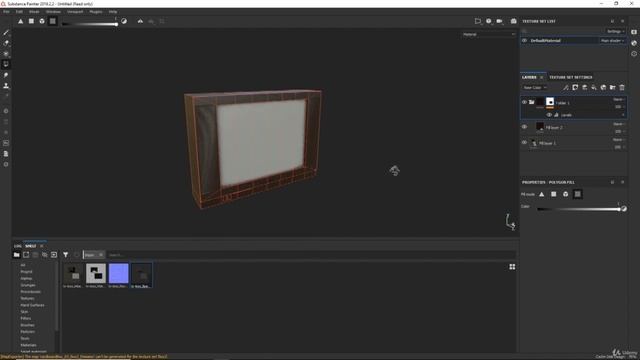
Task: Toggle the symmetry button in top toolbar
Action: pos(140,21)
